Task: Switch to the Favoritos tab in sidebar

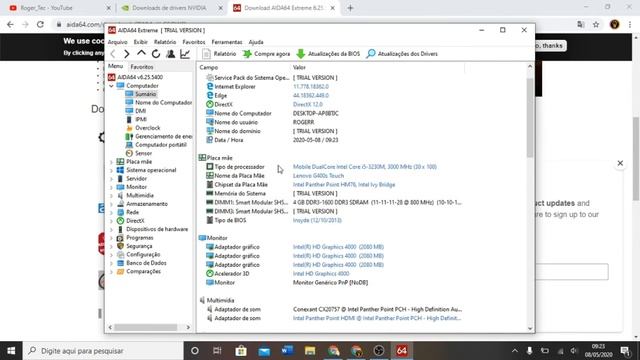Action: [142, 67]
